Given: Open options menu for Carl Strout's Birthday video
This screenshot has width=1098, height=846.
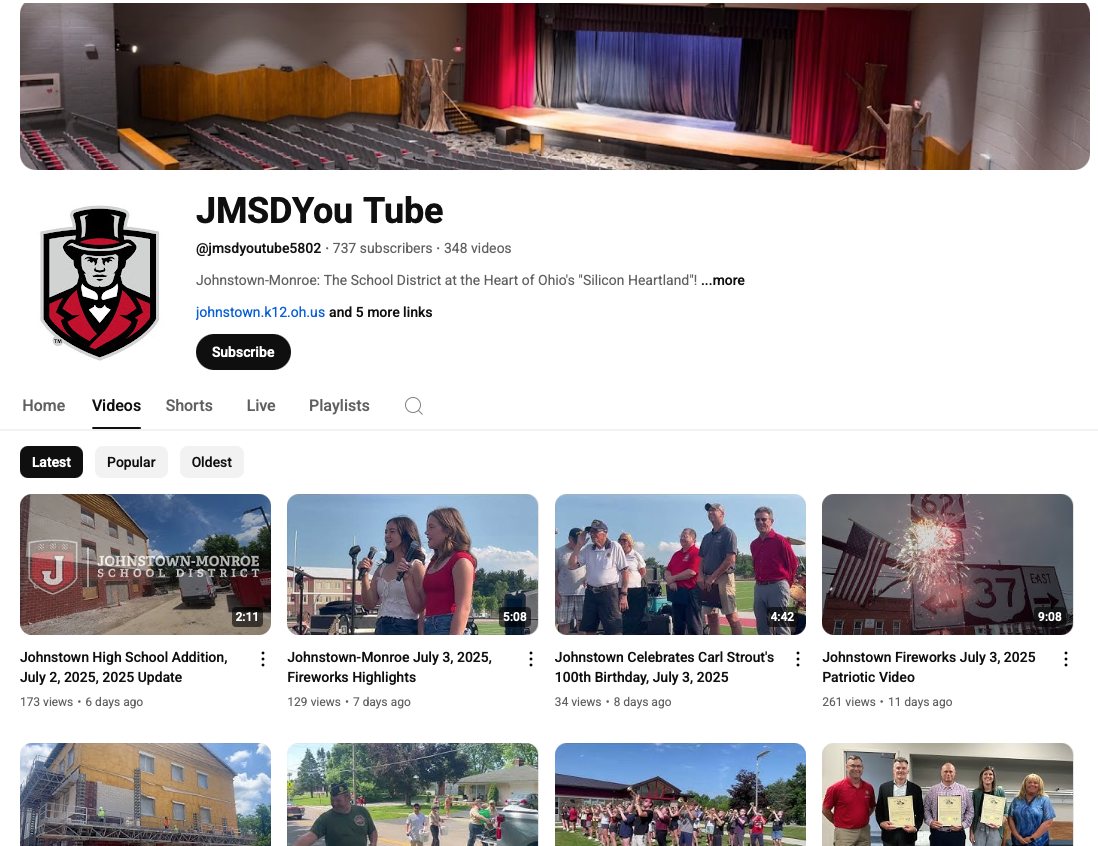Looking at the screenshot, I should (x=798, y=659).
